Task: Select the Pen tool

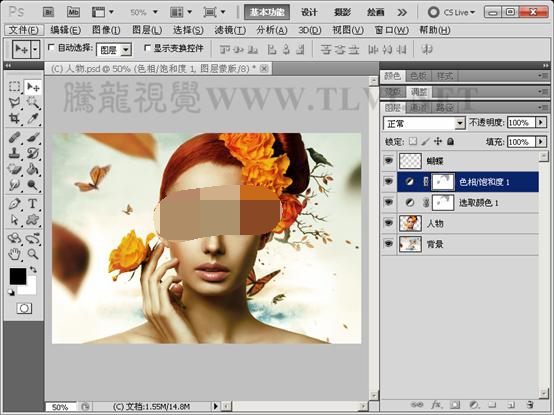Action: (14, 203)
